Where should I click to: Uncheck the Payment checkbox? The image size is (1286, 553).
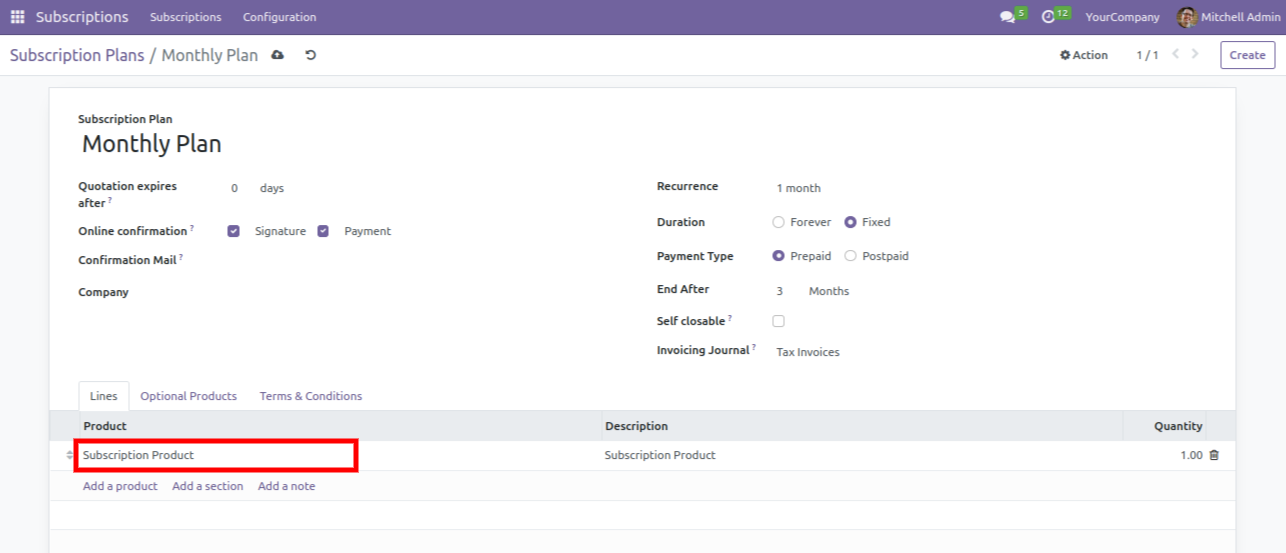324,231
